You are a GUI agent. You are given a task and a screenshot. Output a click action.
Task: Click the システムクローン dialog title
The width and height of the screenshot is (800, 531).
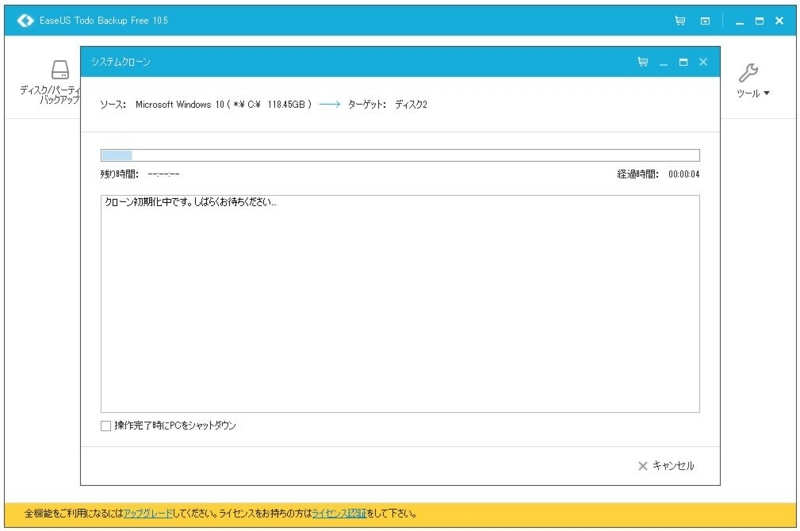[120, 62]
